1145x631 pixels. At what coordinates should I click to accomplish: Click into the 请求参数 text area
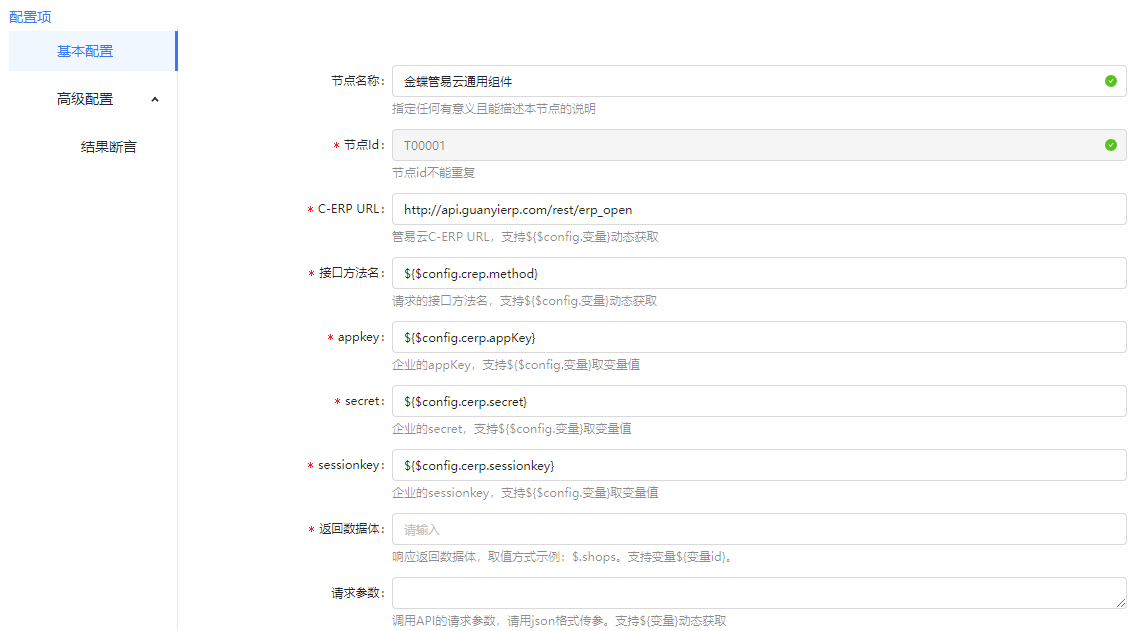pyautogui.click(x=758, y=592)
